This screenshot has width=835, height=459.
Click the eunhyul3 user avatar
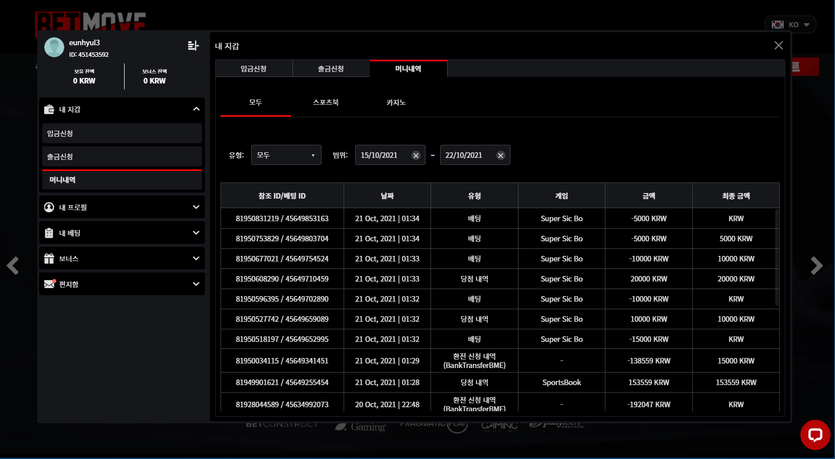coord(54,47)
